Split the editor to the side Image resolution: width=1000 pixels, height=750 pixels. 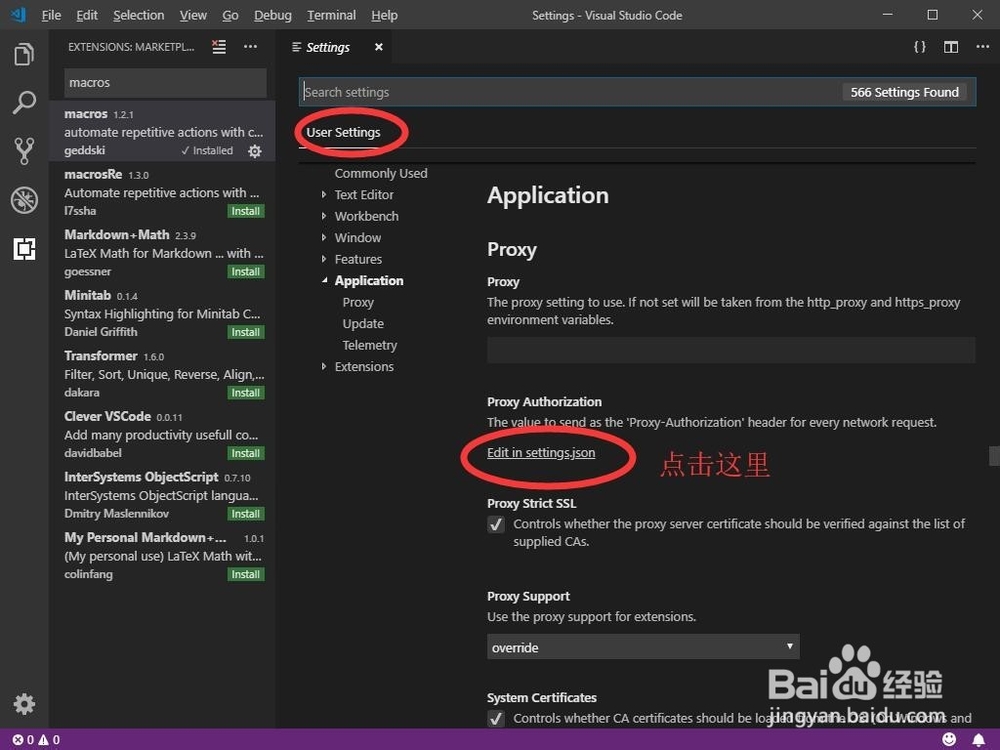pyautogui.click(x=951, y=47)
